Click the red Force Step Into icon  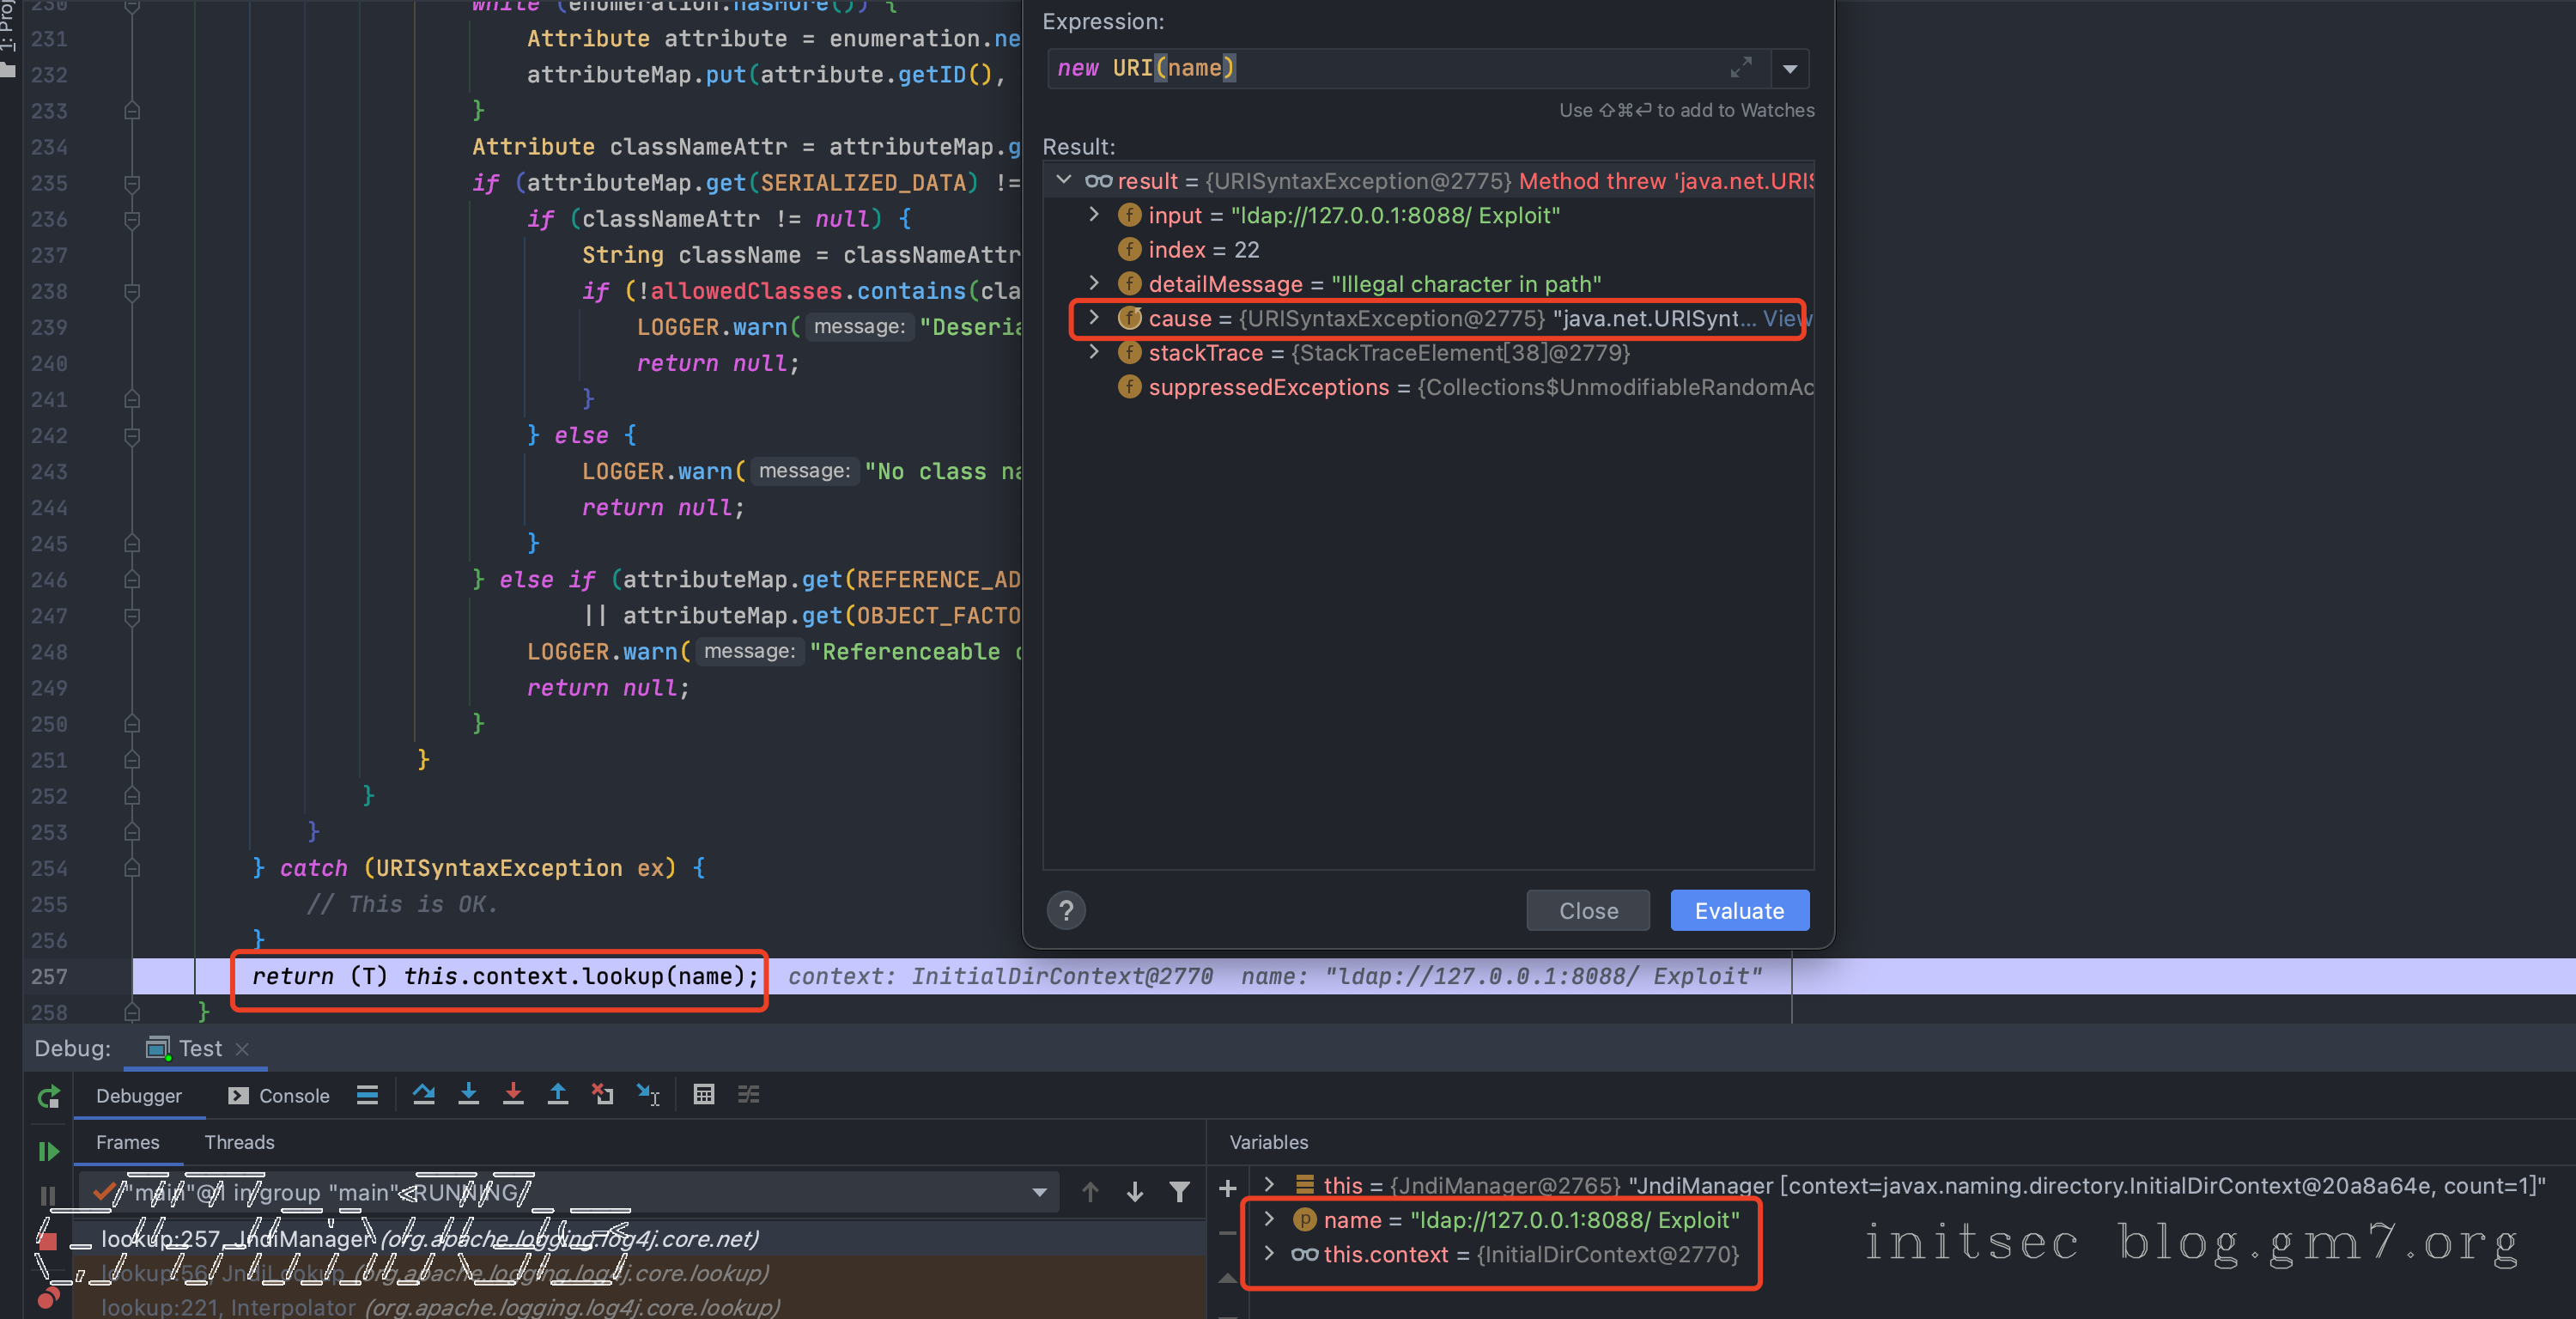[513, 1095]
